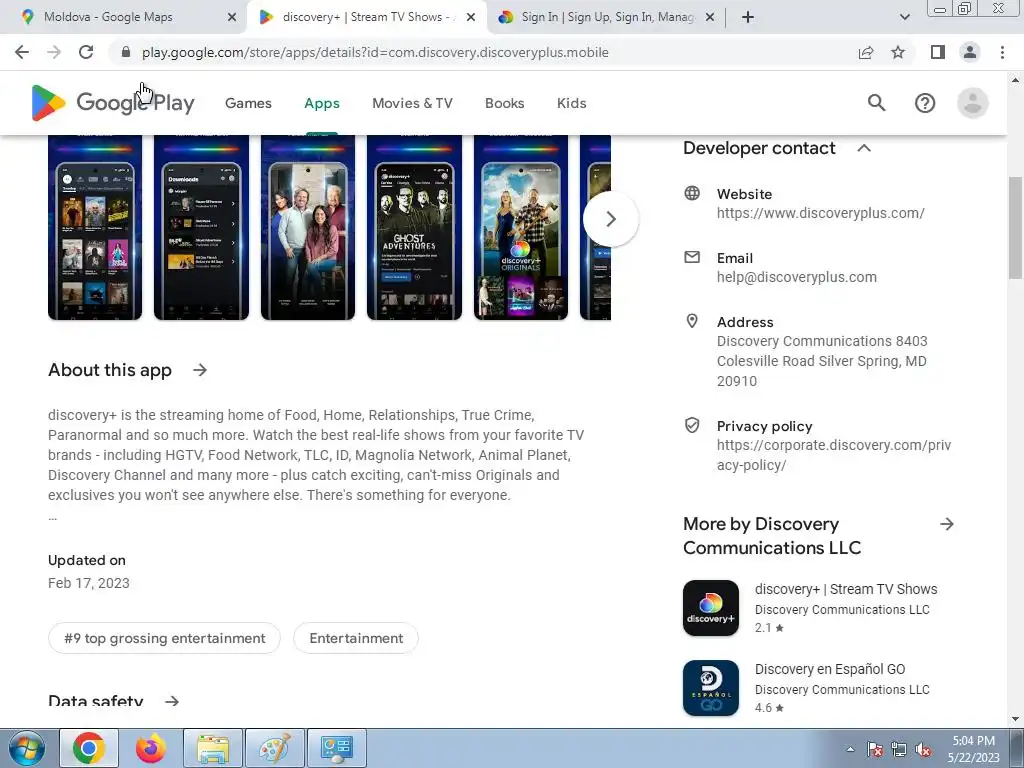The image size is (1024, 768).
Task: Reload the page with the refresh icon
Action: coord(86,52)
